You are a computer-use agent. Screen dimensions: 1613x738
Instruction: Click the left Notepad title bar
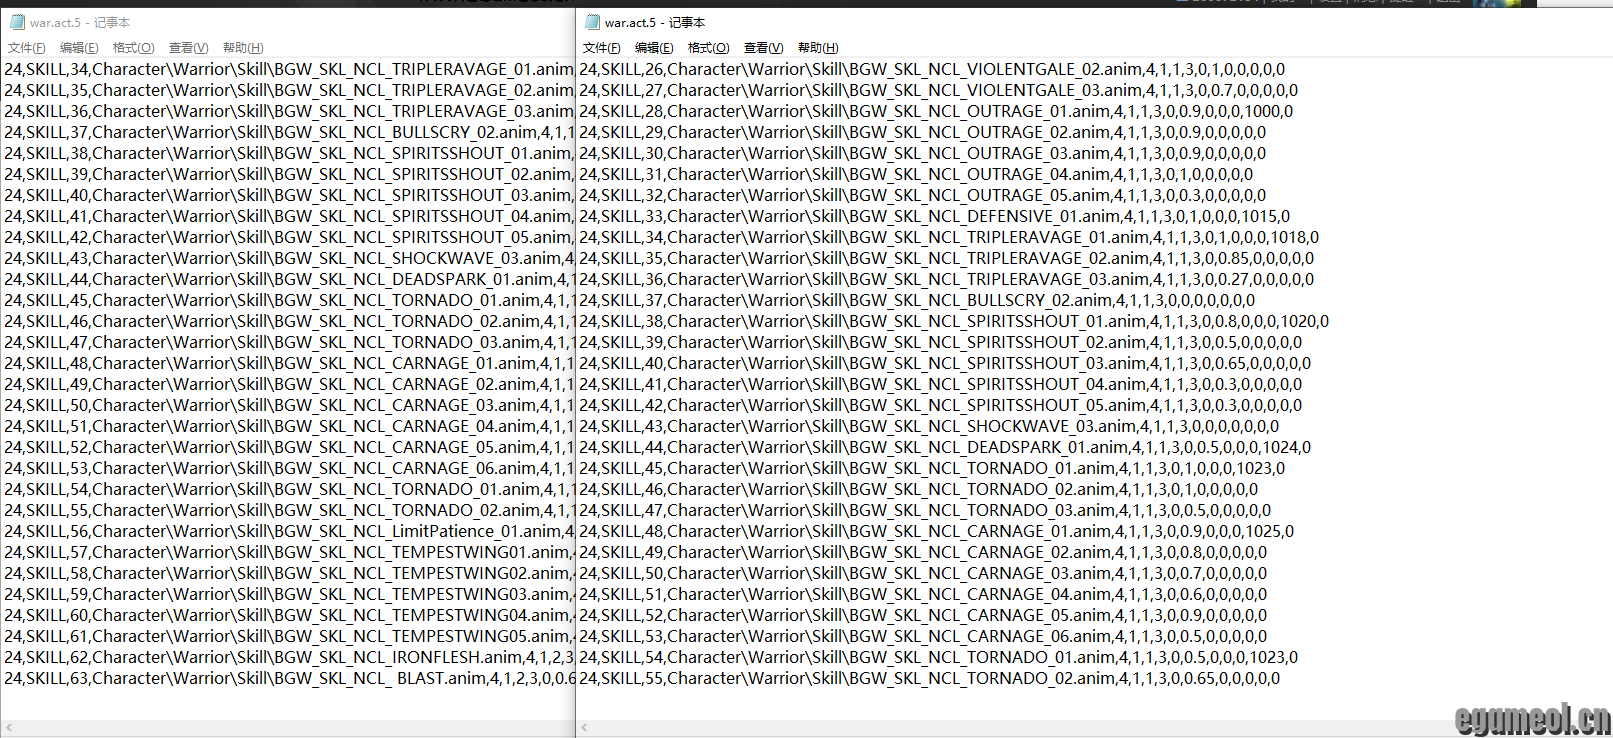(x=300, y=22)
